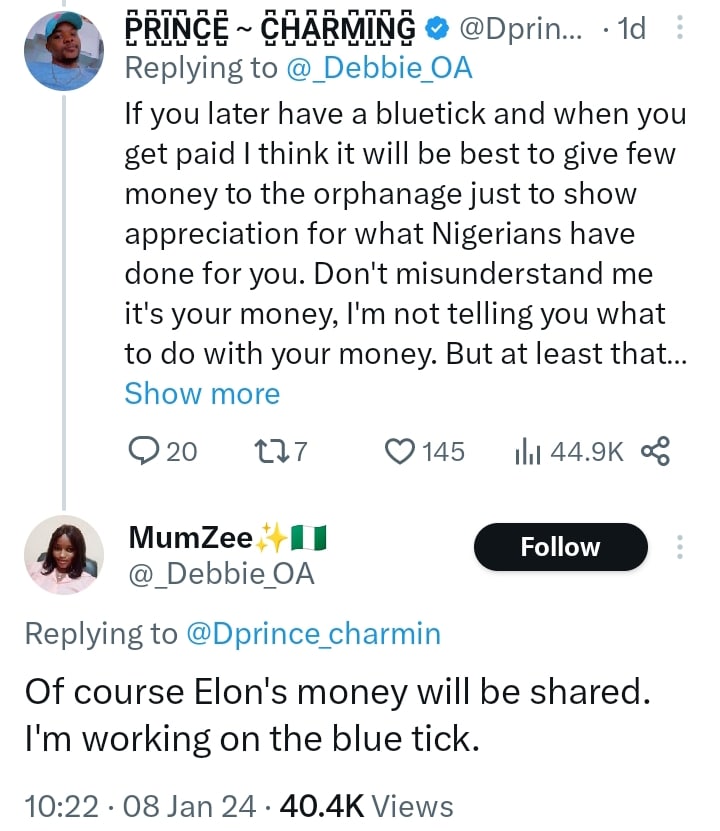Open the 44.9K views analytics icon

(x=527, y=452)
